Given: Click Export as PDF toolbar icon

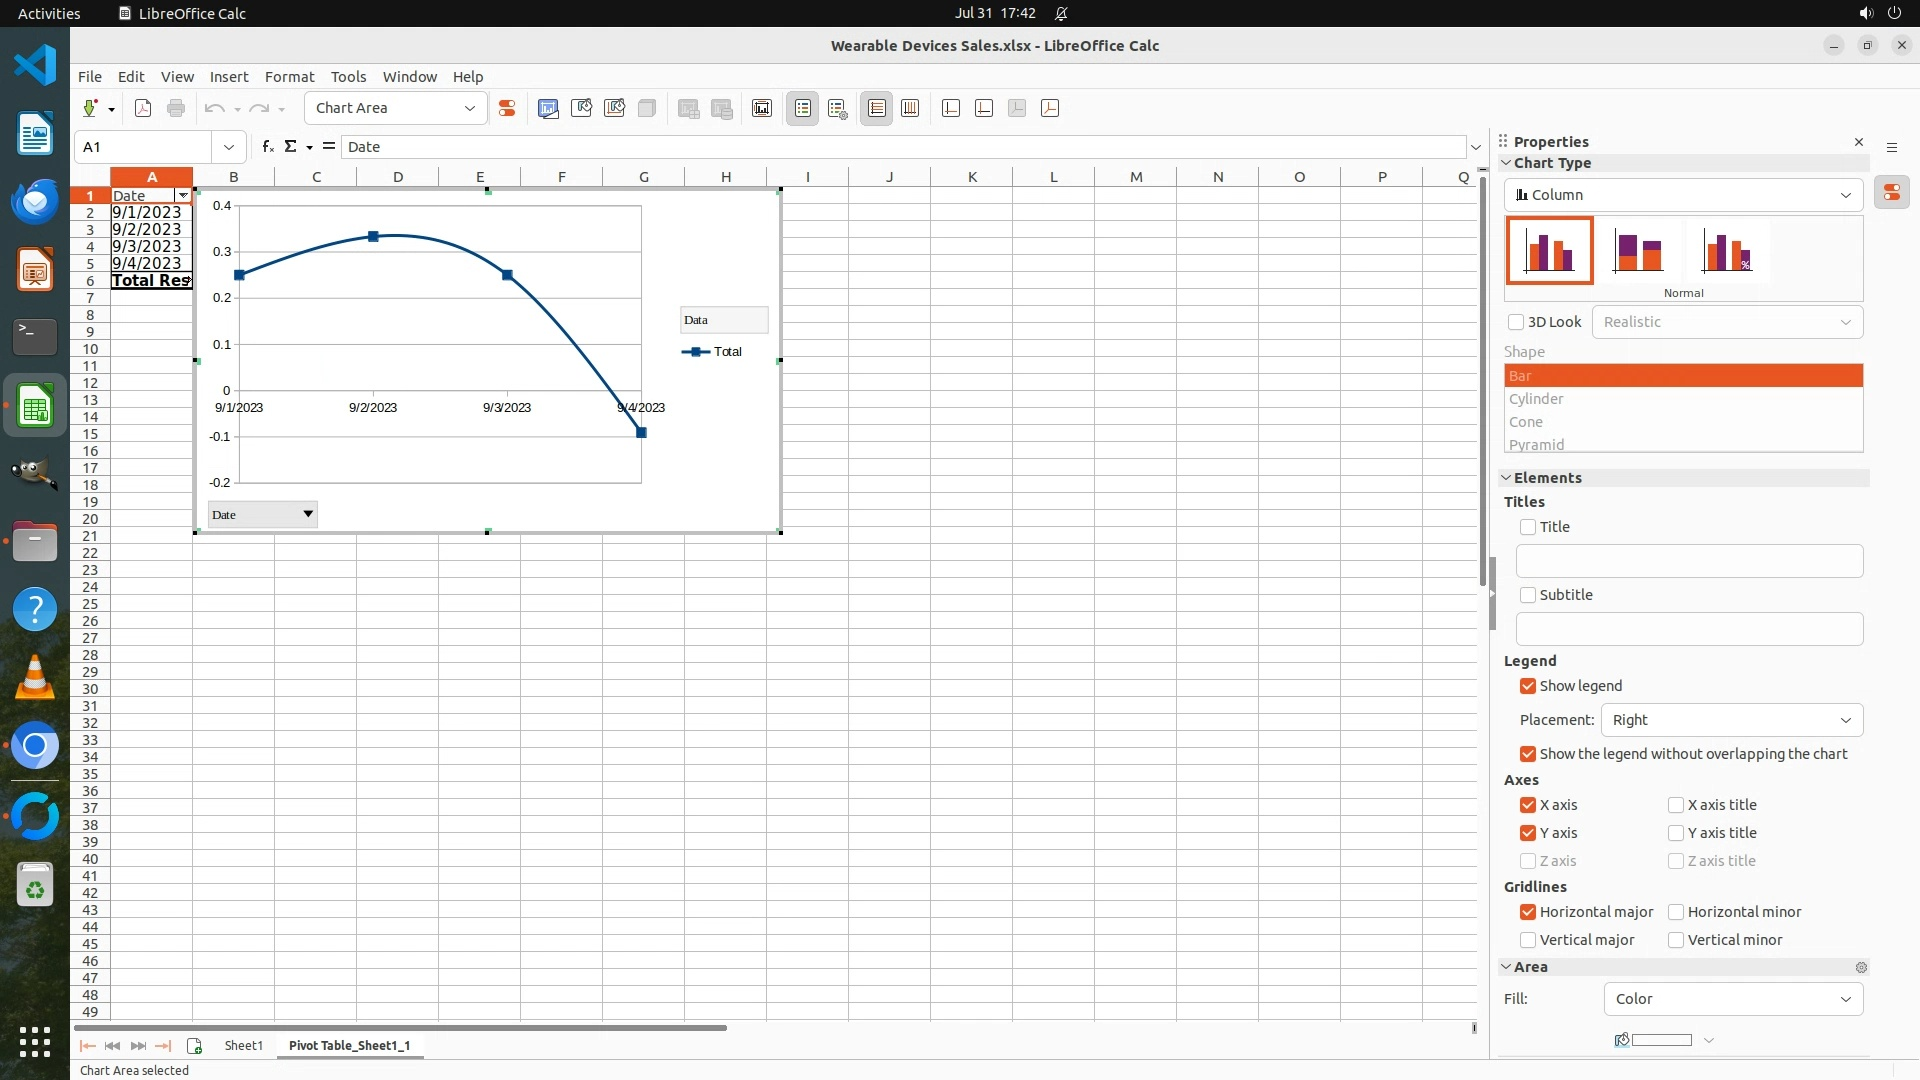Looking at the screenshot, I should (x=143, y=109).
